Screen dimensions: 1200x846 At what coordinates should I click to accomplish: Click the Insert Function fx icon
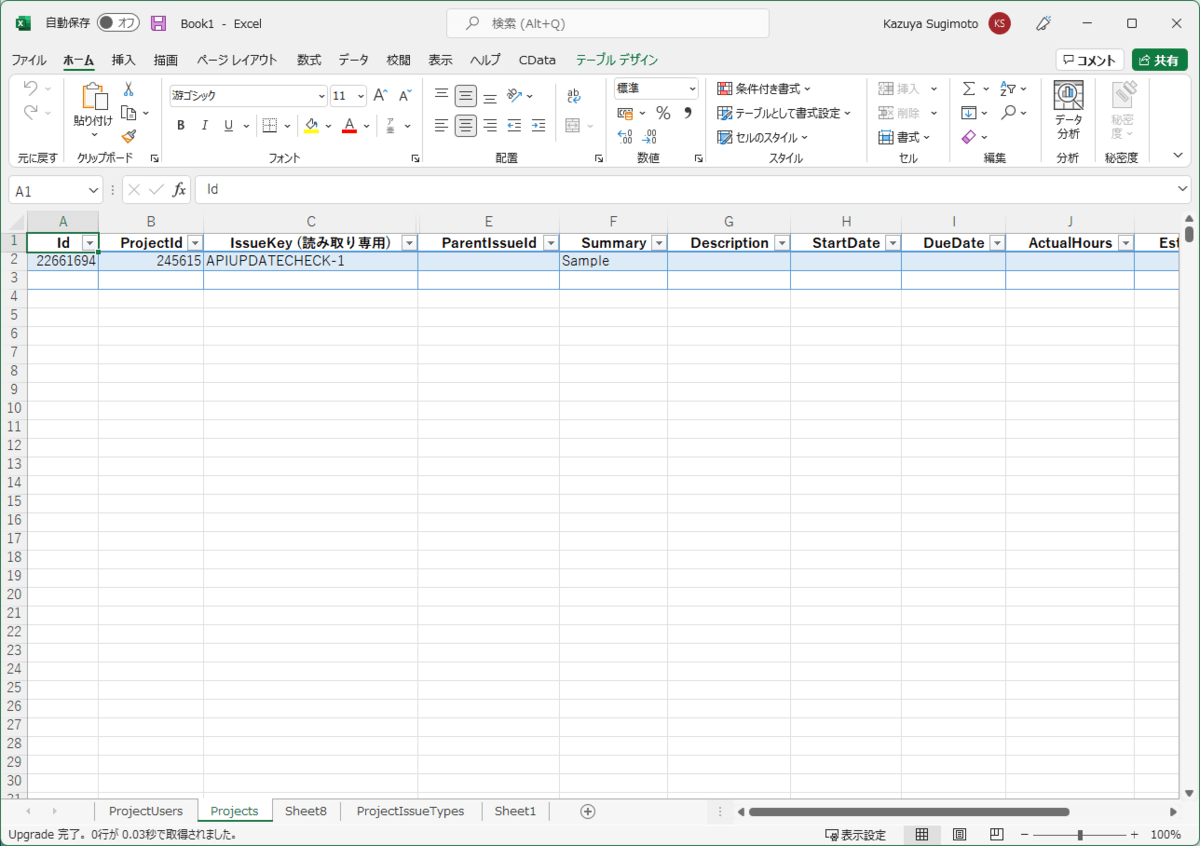point(179,190)
